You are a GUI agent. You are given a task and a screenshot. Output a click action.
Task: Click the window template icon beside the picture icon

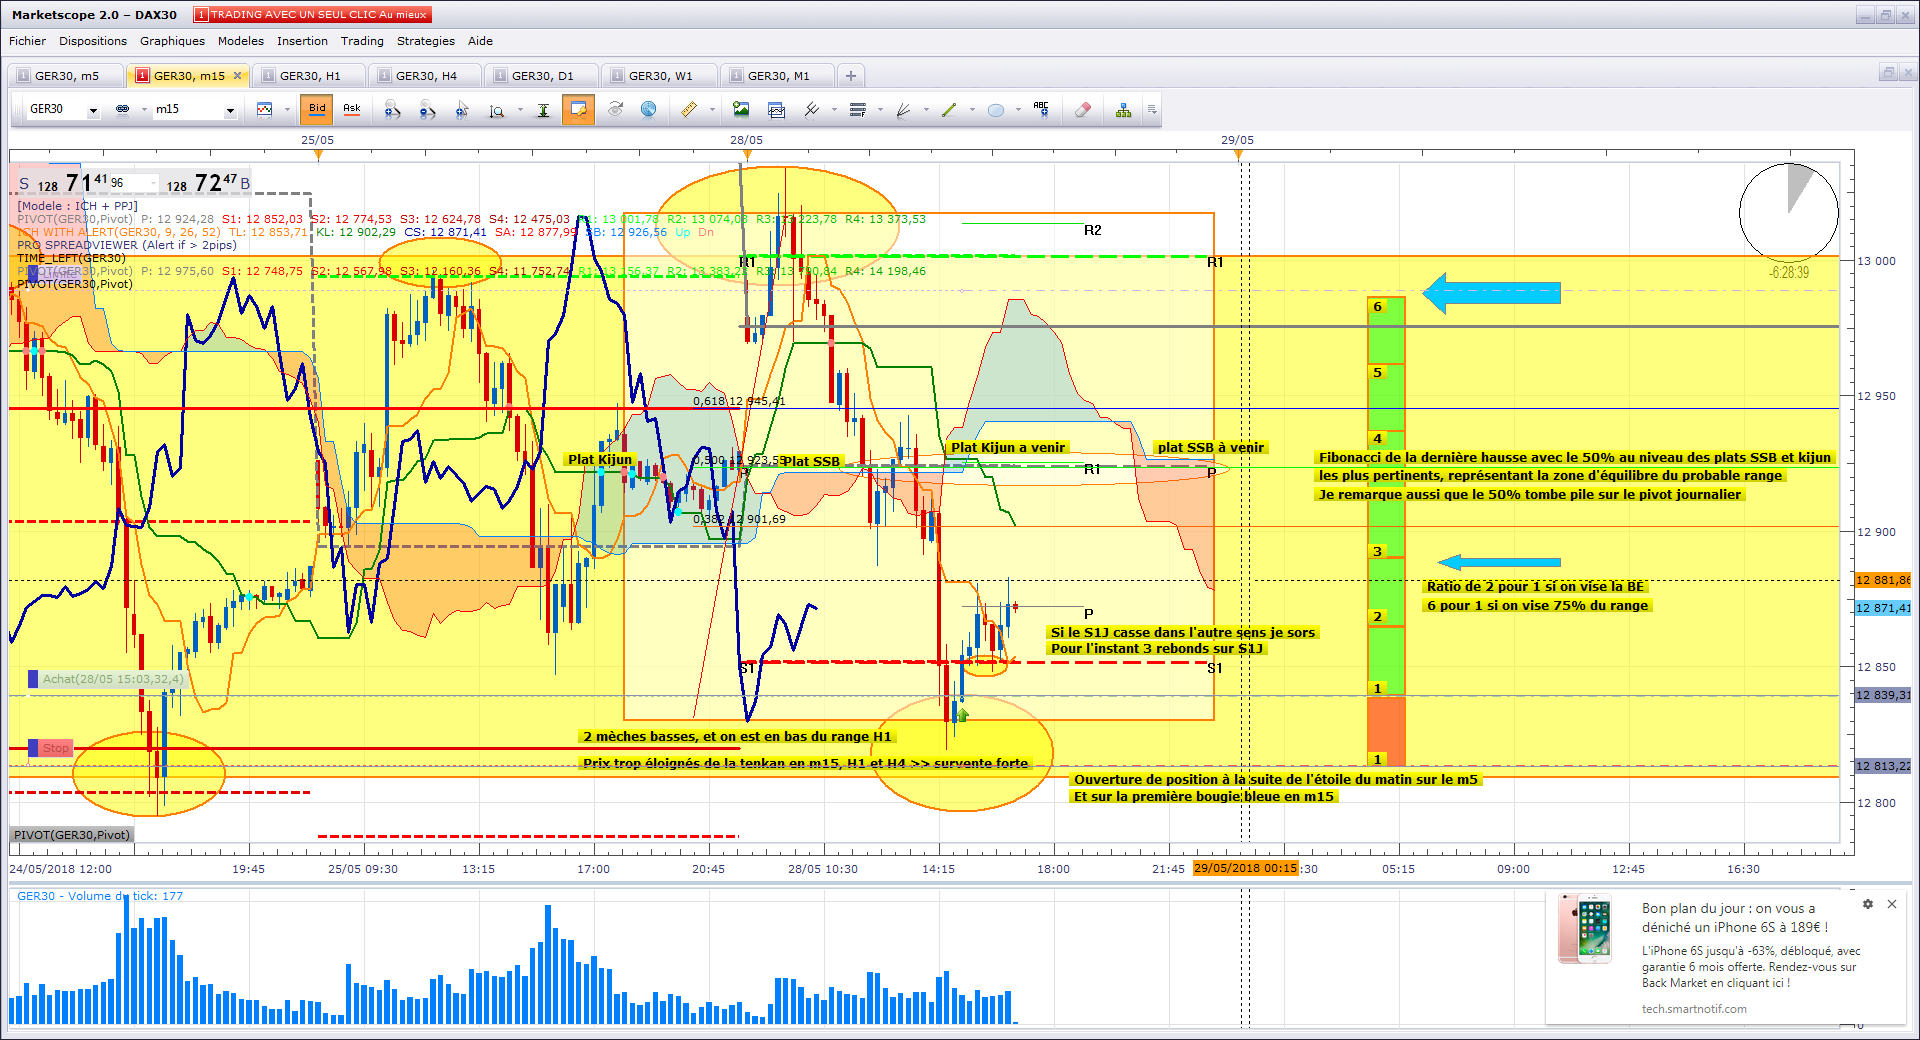click(776, 110)
